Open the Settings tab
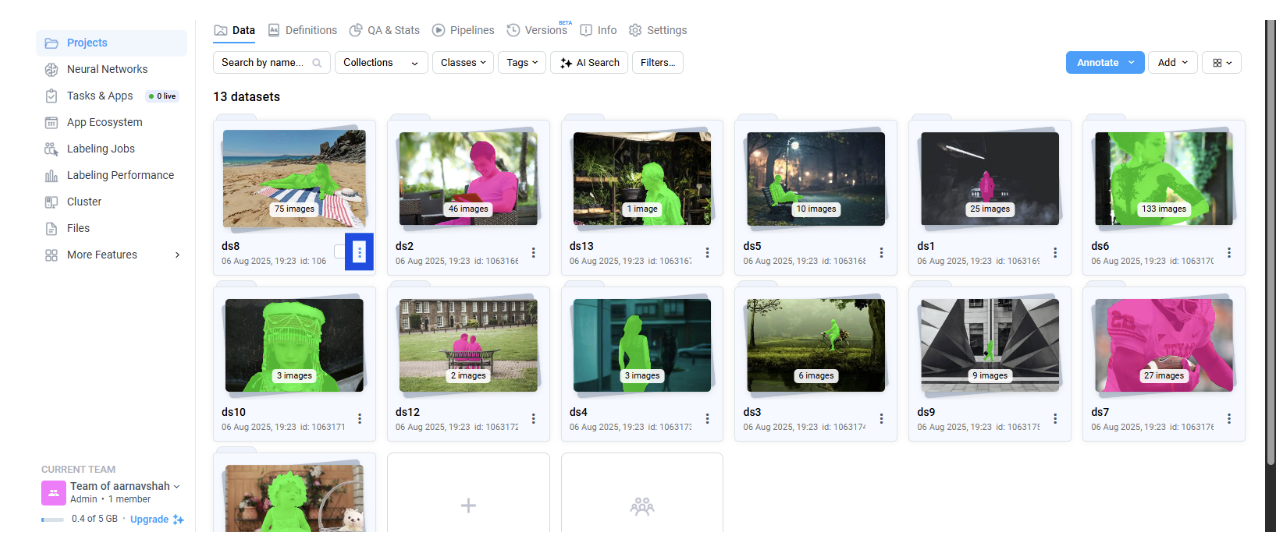1278x544 pixels. (x=657, y=31)
